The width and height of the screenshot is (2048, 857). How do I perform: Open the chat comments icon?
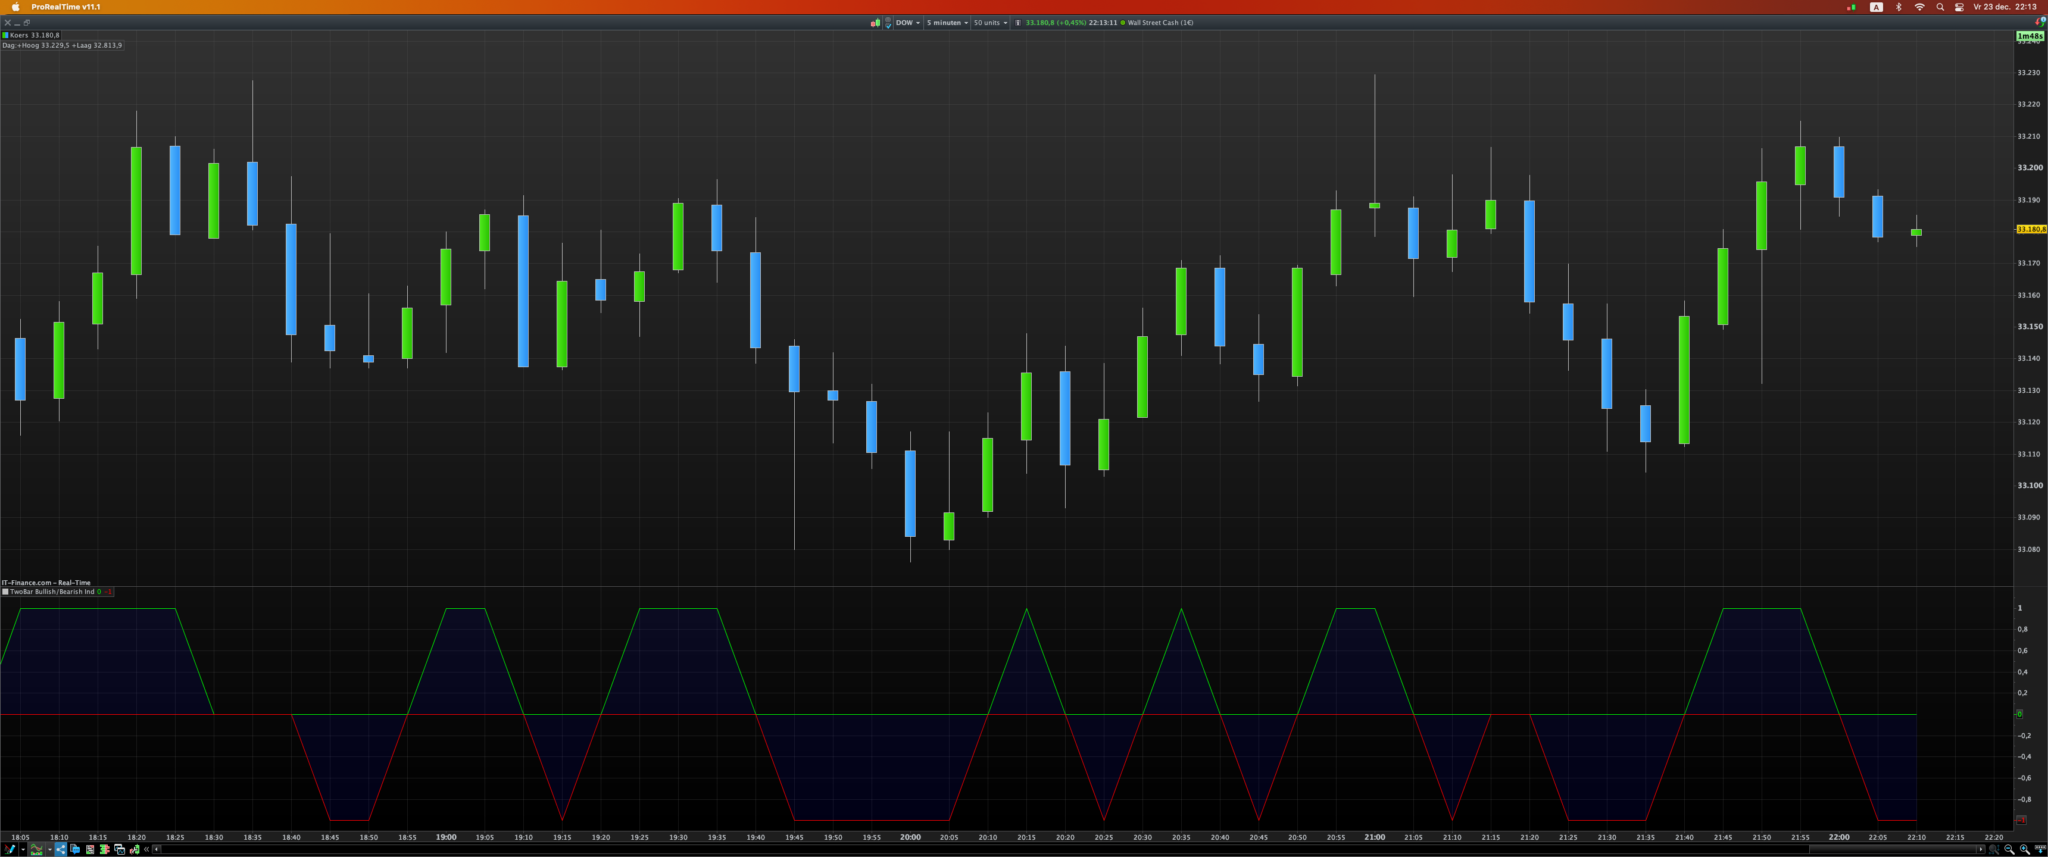pyautogui.click(x=75, y=849)
